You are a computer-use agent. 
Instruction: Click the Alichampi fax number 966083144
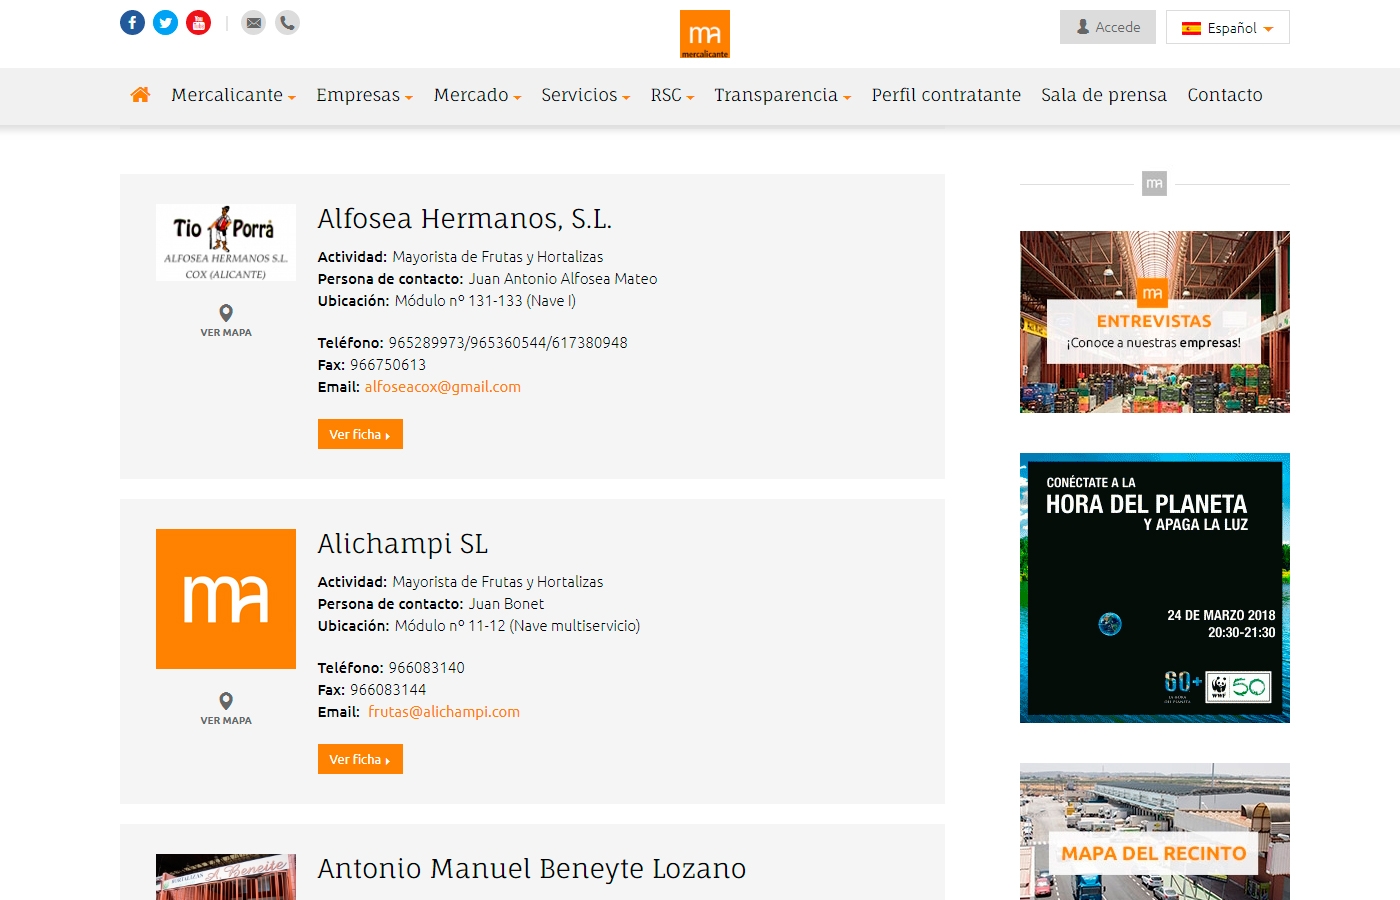[x=388, y=690]
